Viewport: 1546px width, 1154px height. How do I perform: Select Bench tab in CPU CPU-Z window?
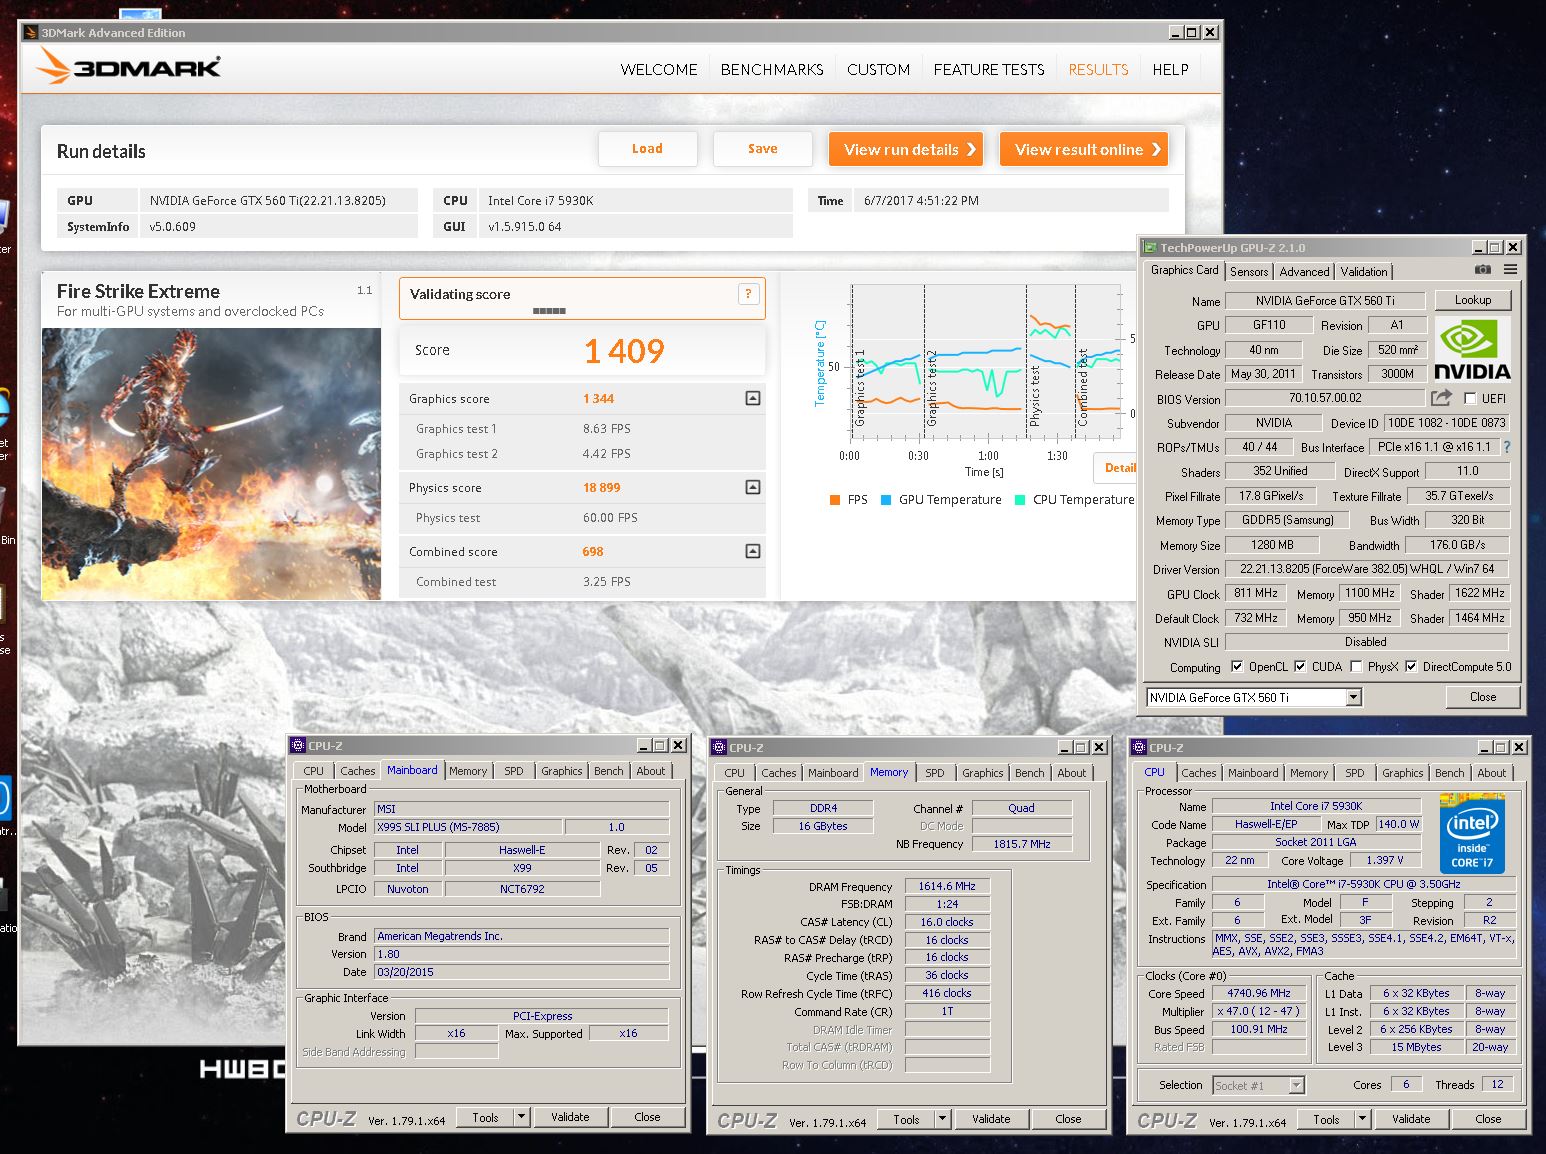point(1449,772)
